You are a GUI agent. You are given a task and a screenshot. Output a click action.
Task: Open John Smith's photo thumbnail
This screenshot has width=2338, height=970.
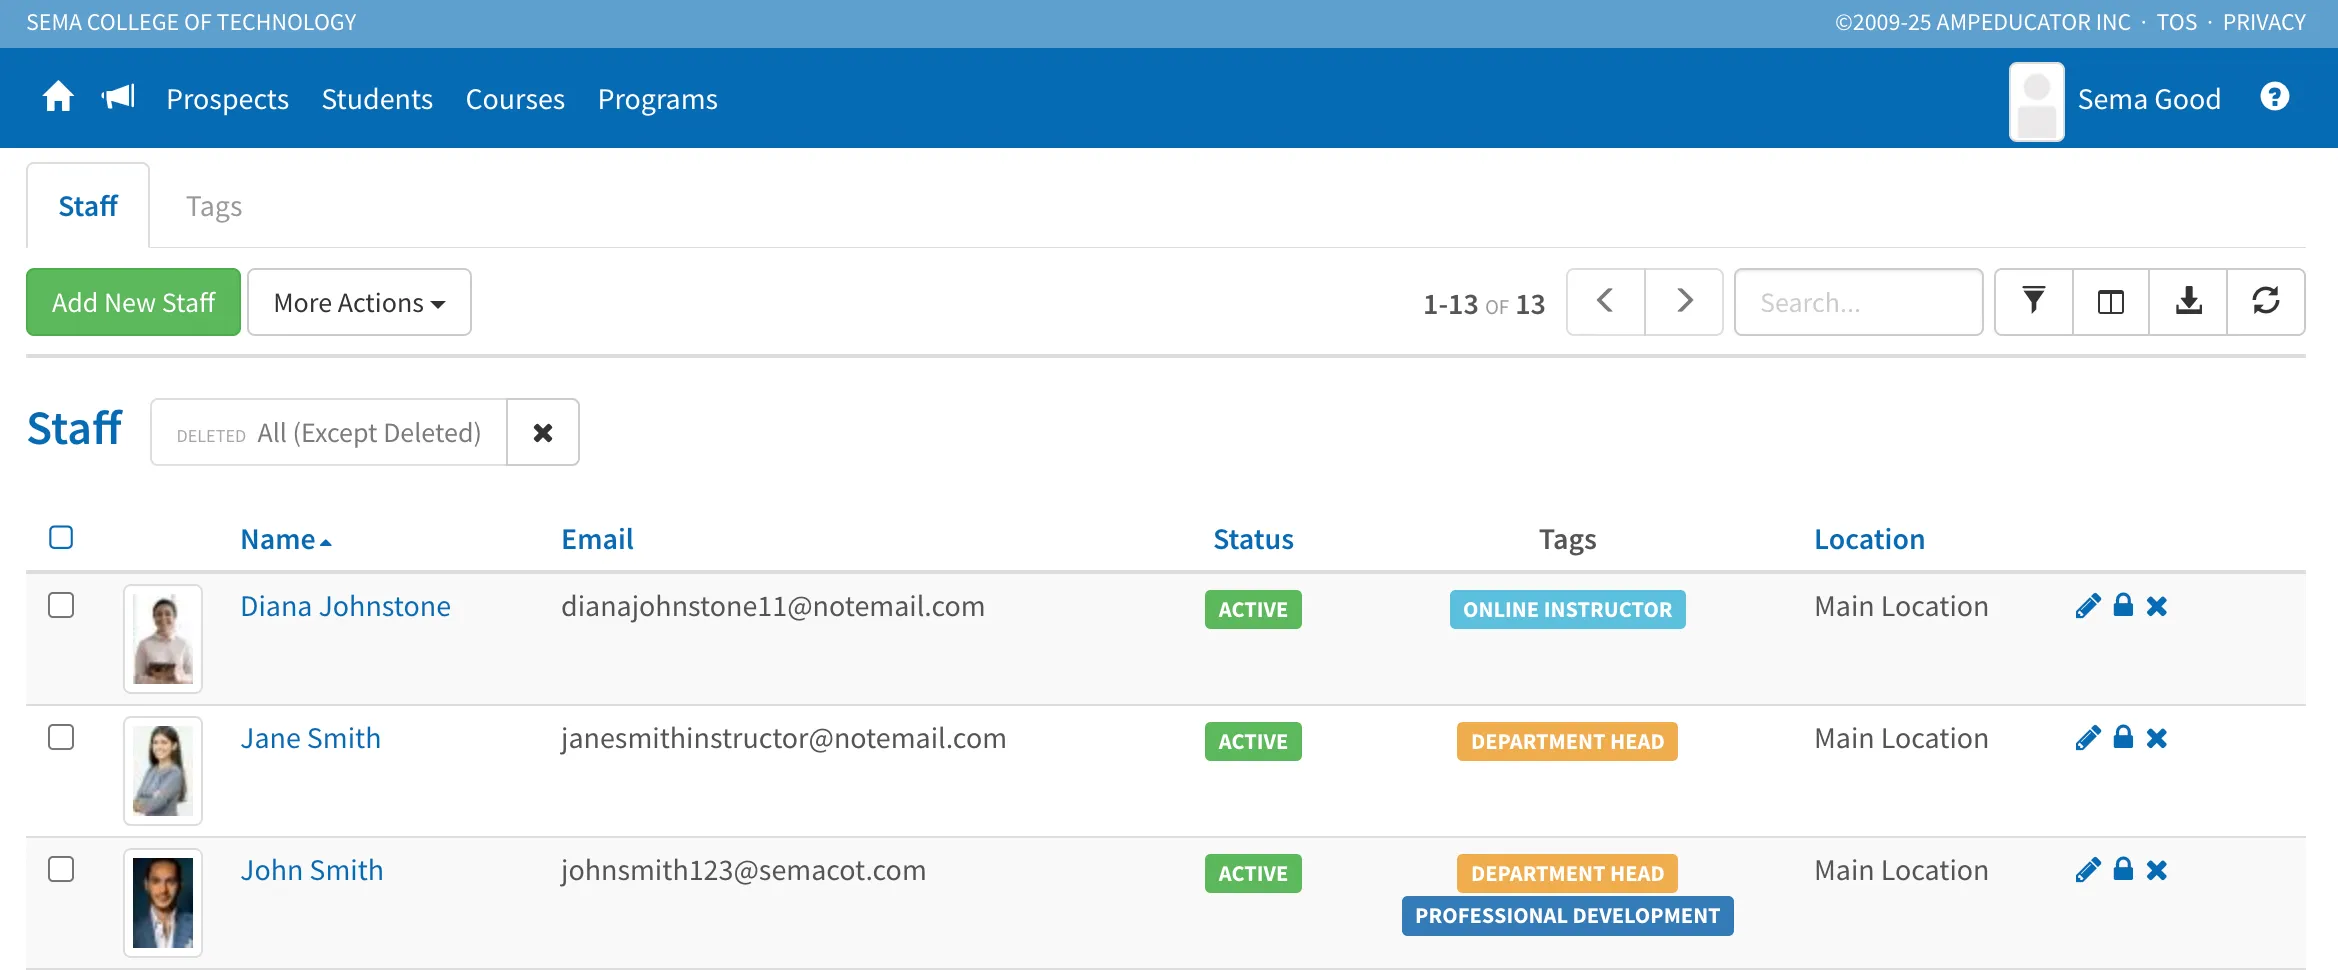163,902
